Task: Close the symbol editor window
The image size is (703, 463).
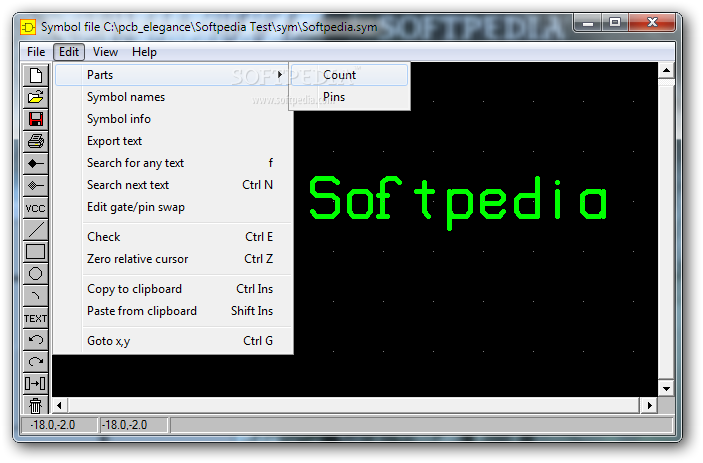Action: 652,23
